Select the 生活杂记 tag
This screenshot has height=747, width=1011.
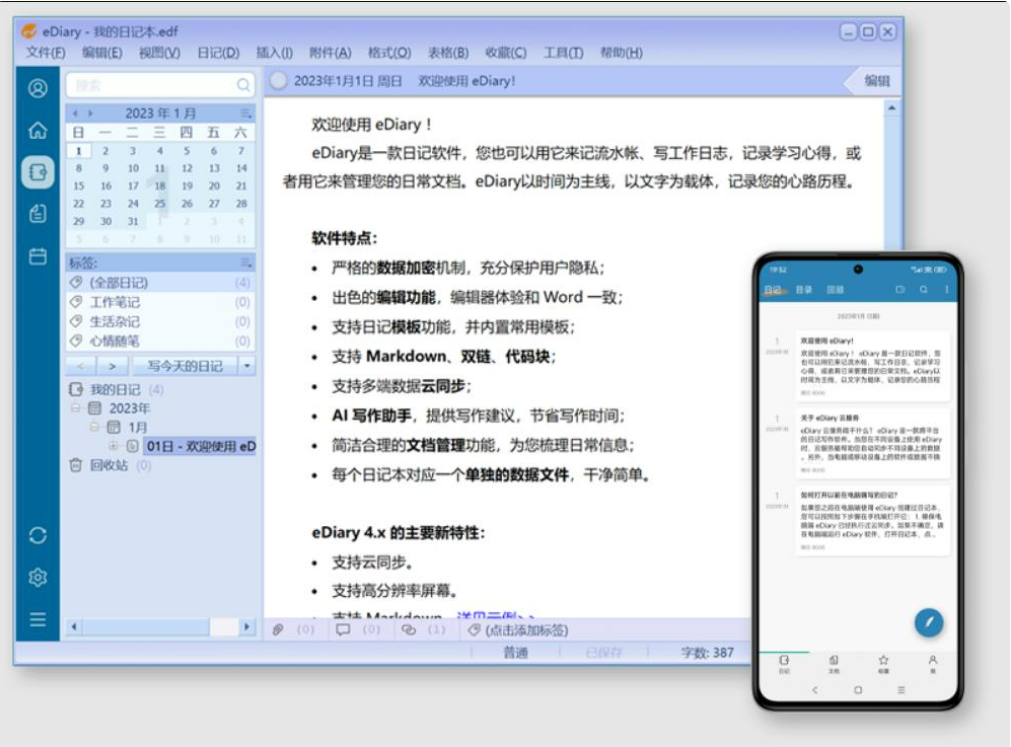[161, 321]
